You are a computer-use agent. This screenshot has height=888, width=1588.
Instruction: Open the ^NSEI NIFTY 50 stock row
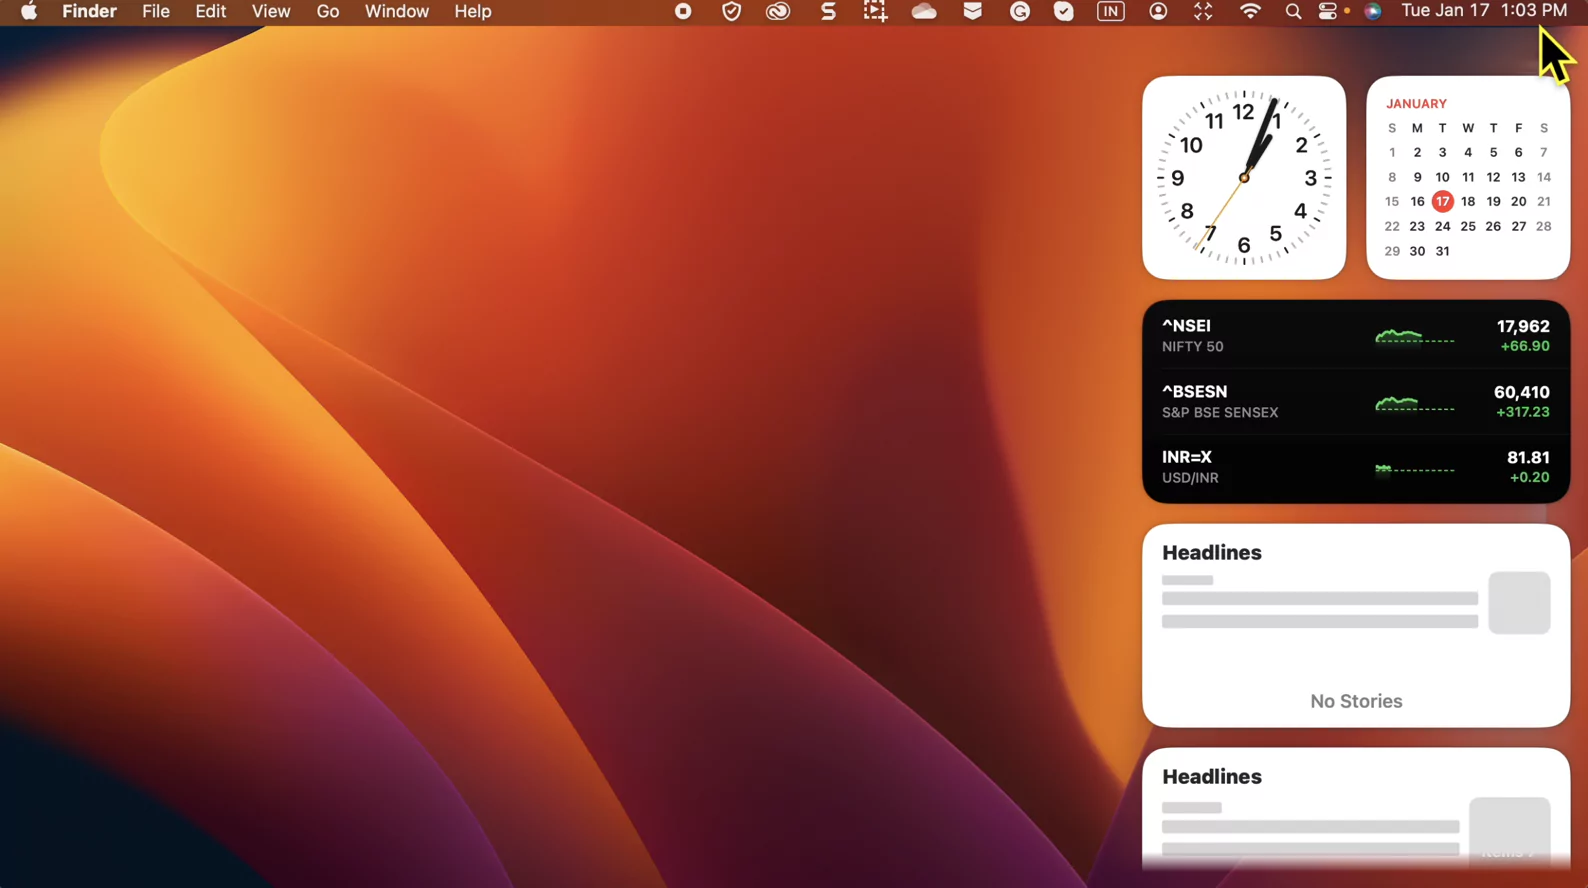(1356, 336)
